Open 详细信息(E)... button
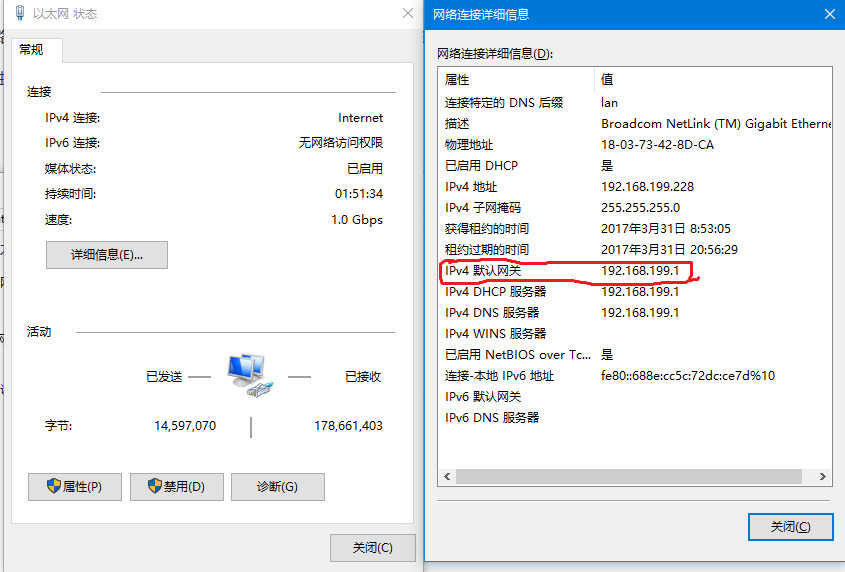The width and height of the screenshot is (845, 572). point(107,254)
